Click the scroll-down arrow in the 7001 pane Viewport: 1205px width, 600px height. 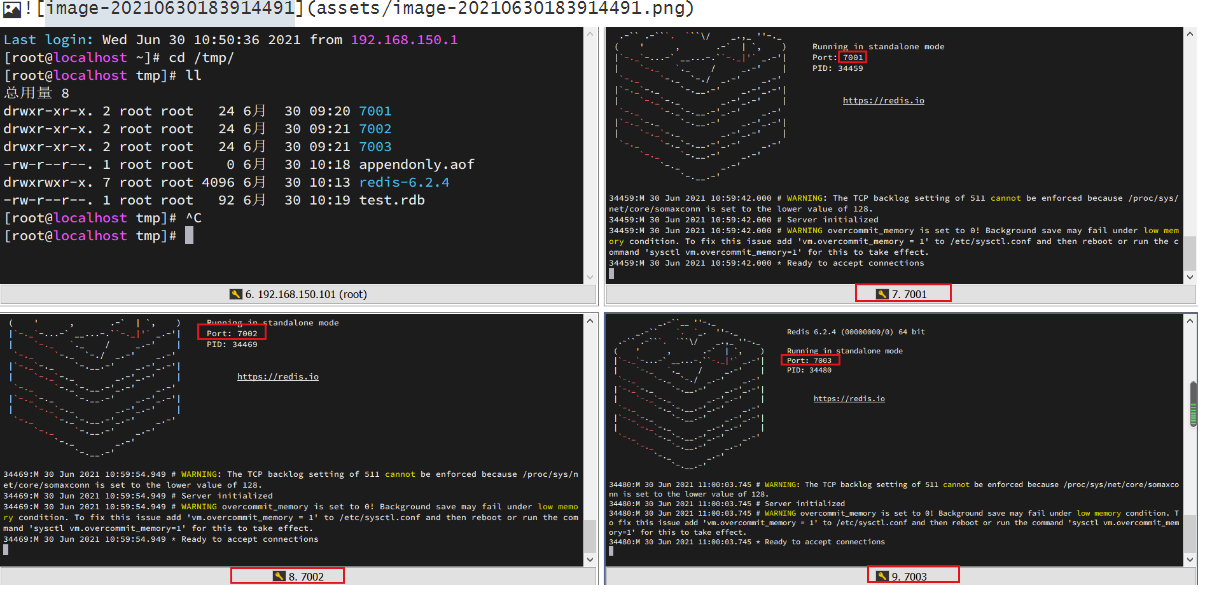pyautogui.click(x=1190, y=277)
